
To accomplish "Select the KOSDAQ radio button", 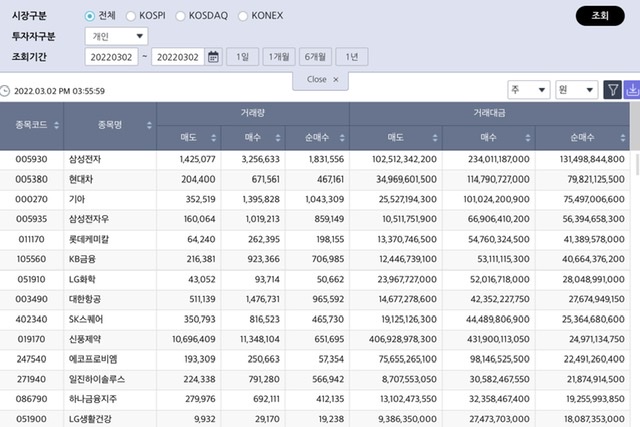I will click(x=181, y=16).
